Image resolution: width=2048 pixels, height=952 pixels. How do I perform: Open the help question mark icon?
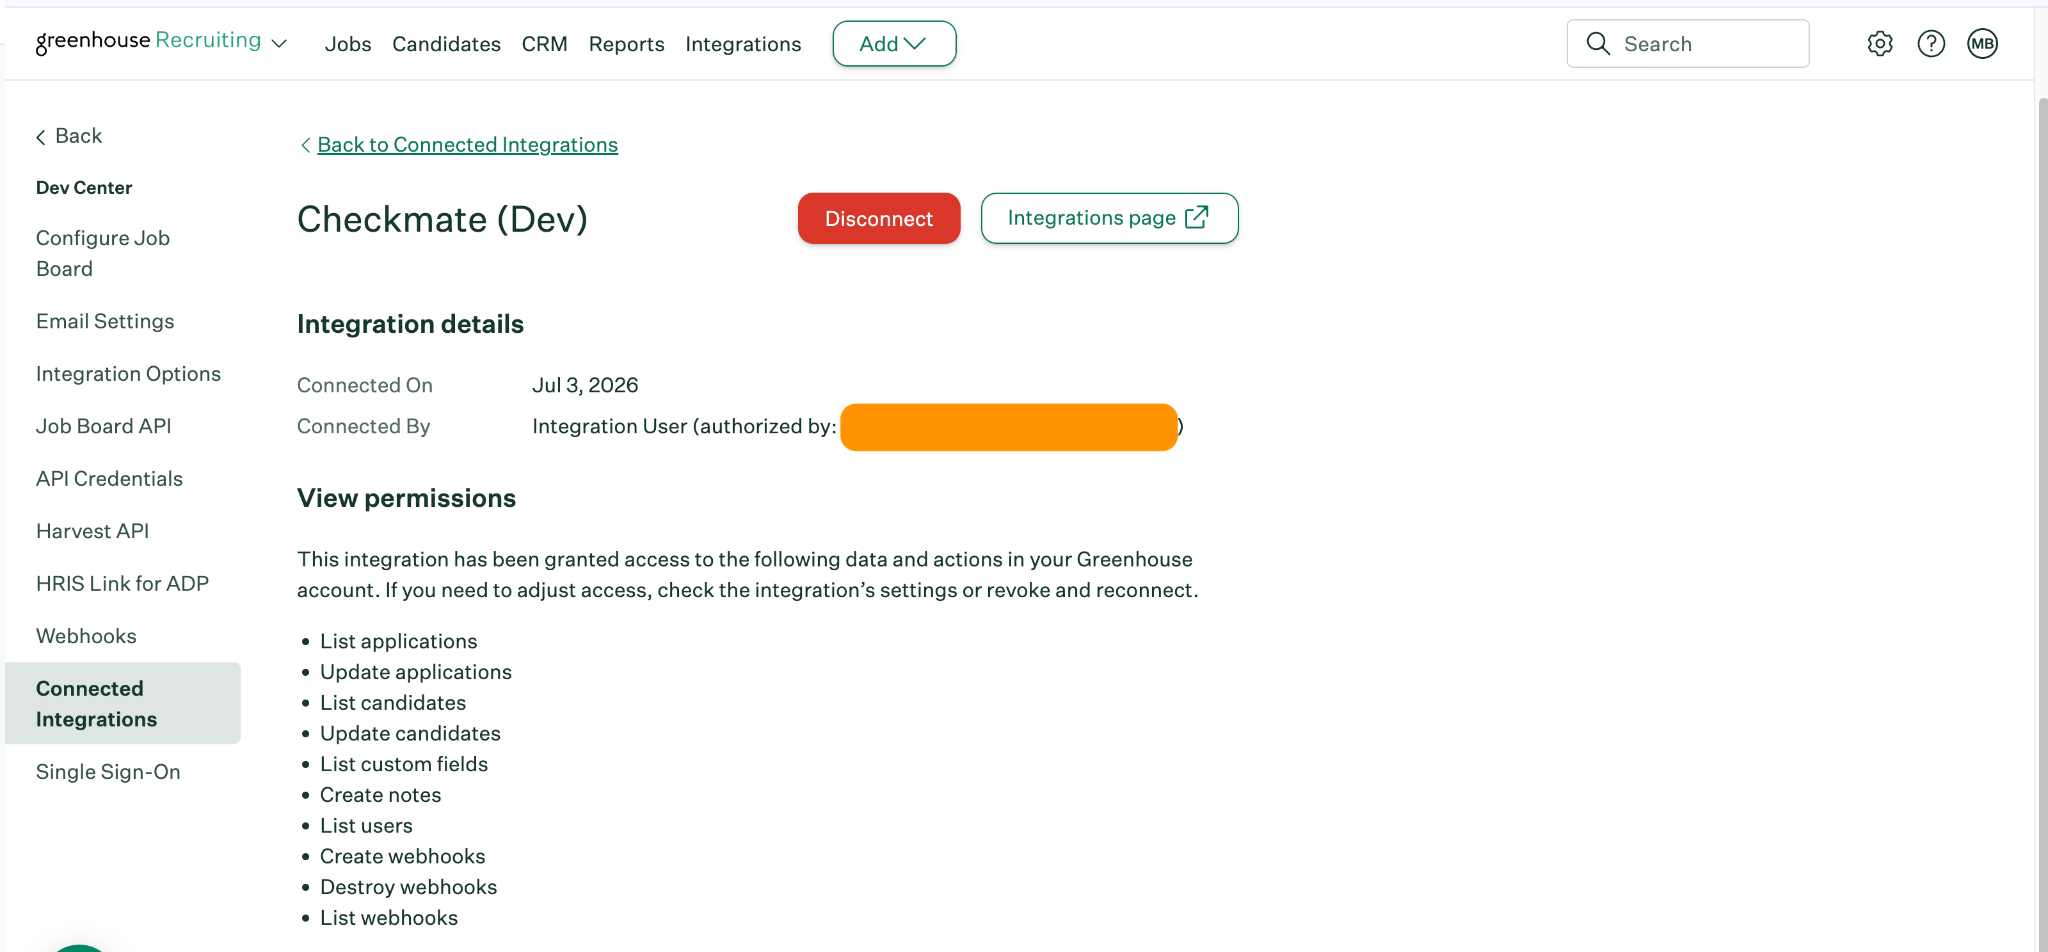(1931, 44)
